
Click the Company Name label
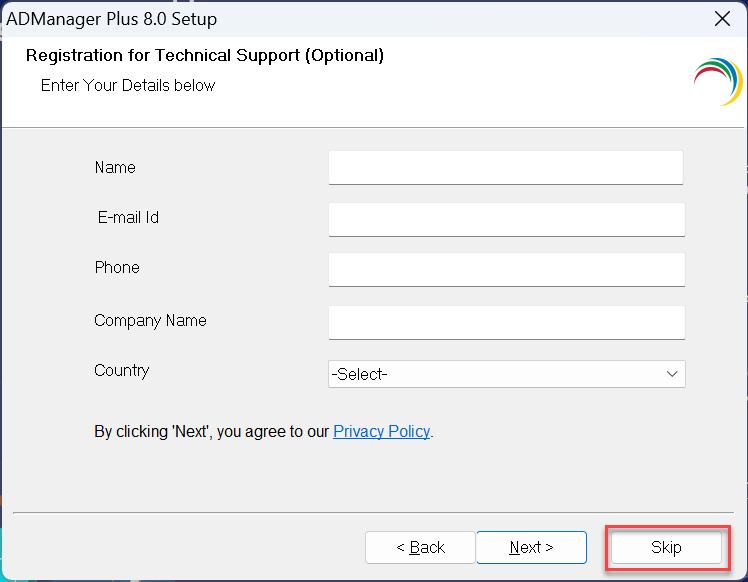click(150, 321)
